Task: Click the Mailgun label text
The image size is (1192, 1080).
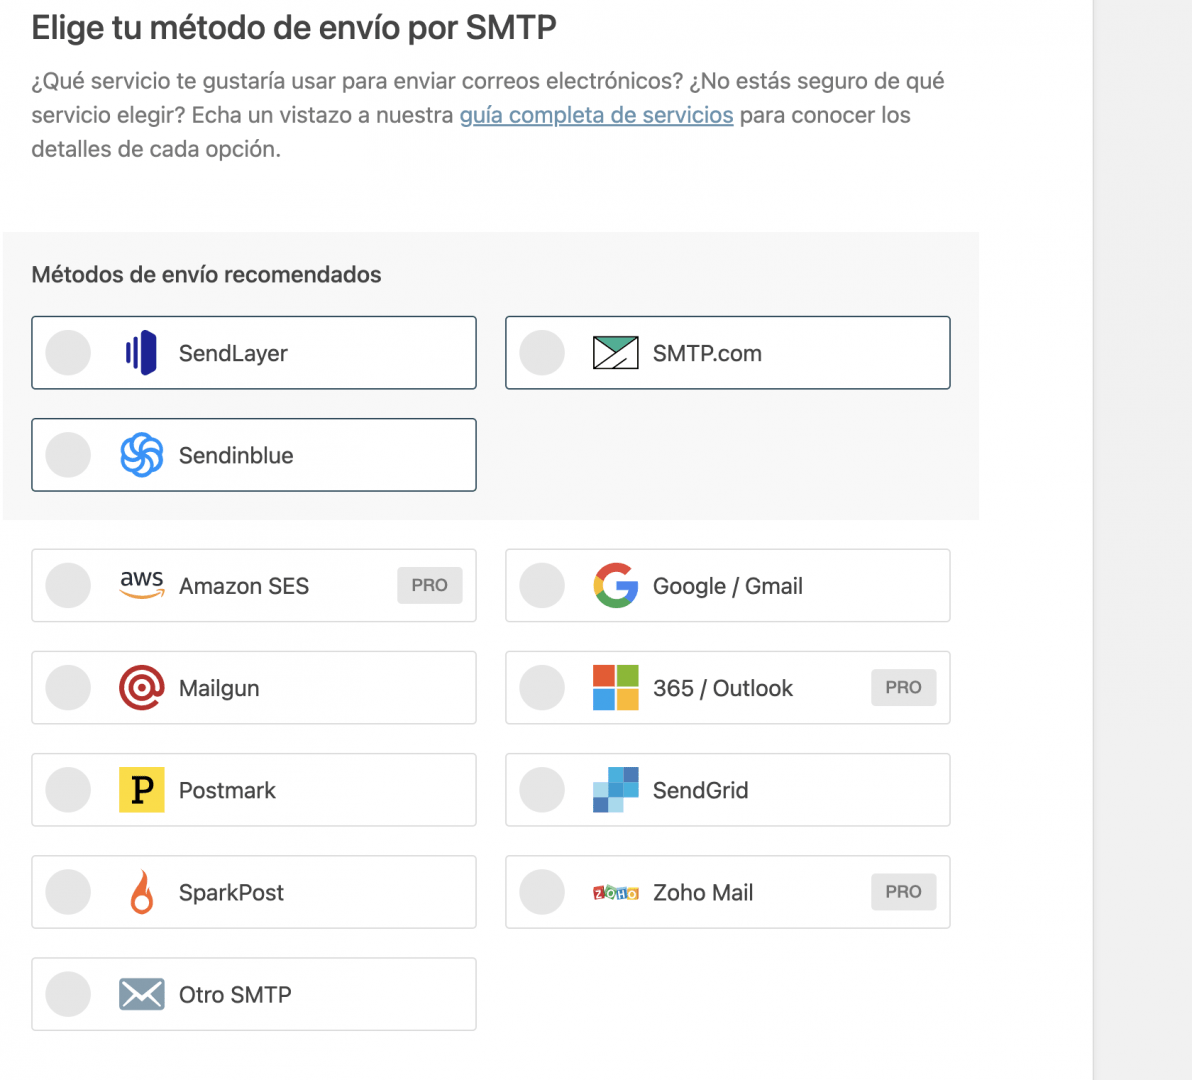Action: [x=219, y=689]
